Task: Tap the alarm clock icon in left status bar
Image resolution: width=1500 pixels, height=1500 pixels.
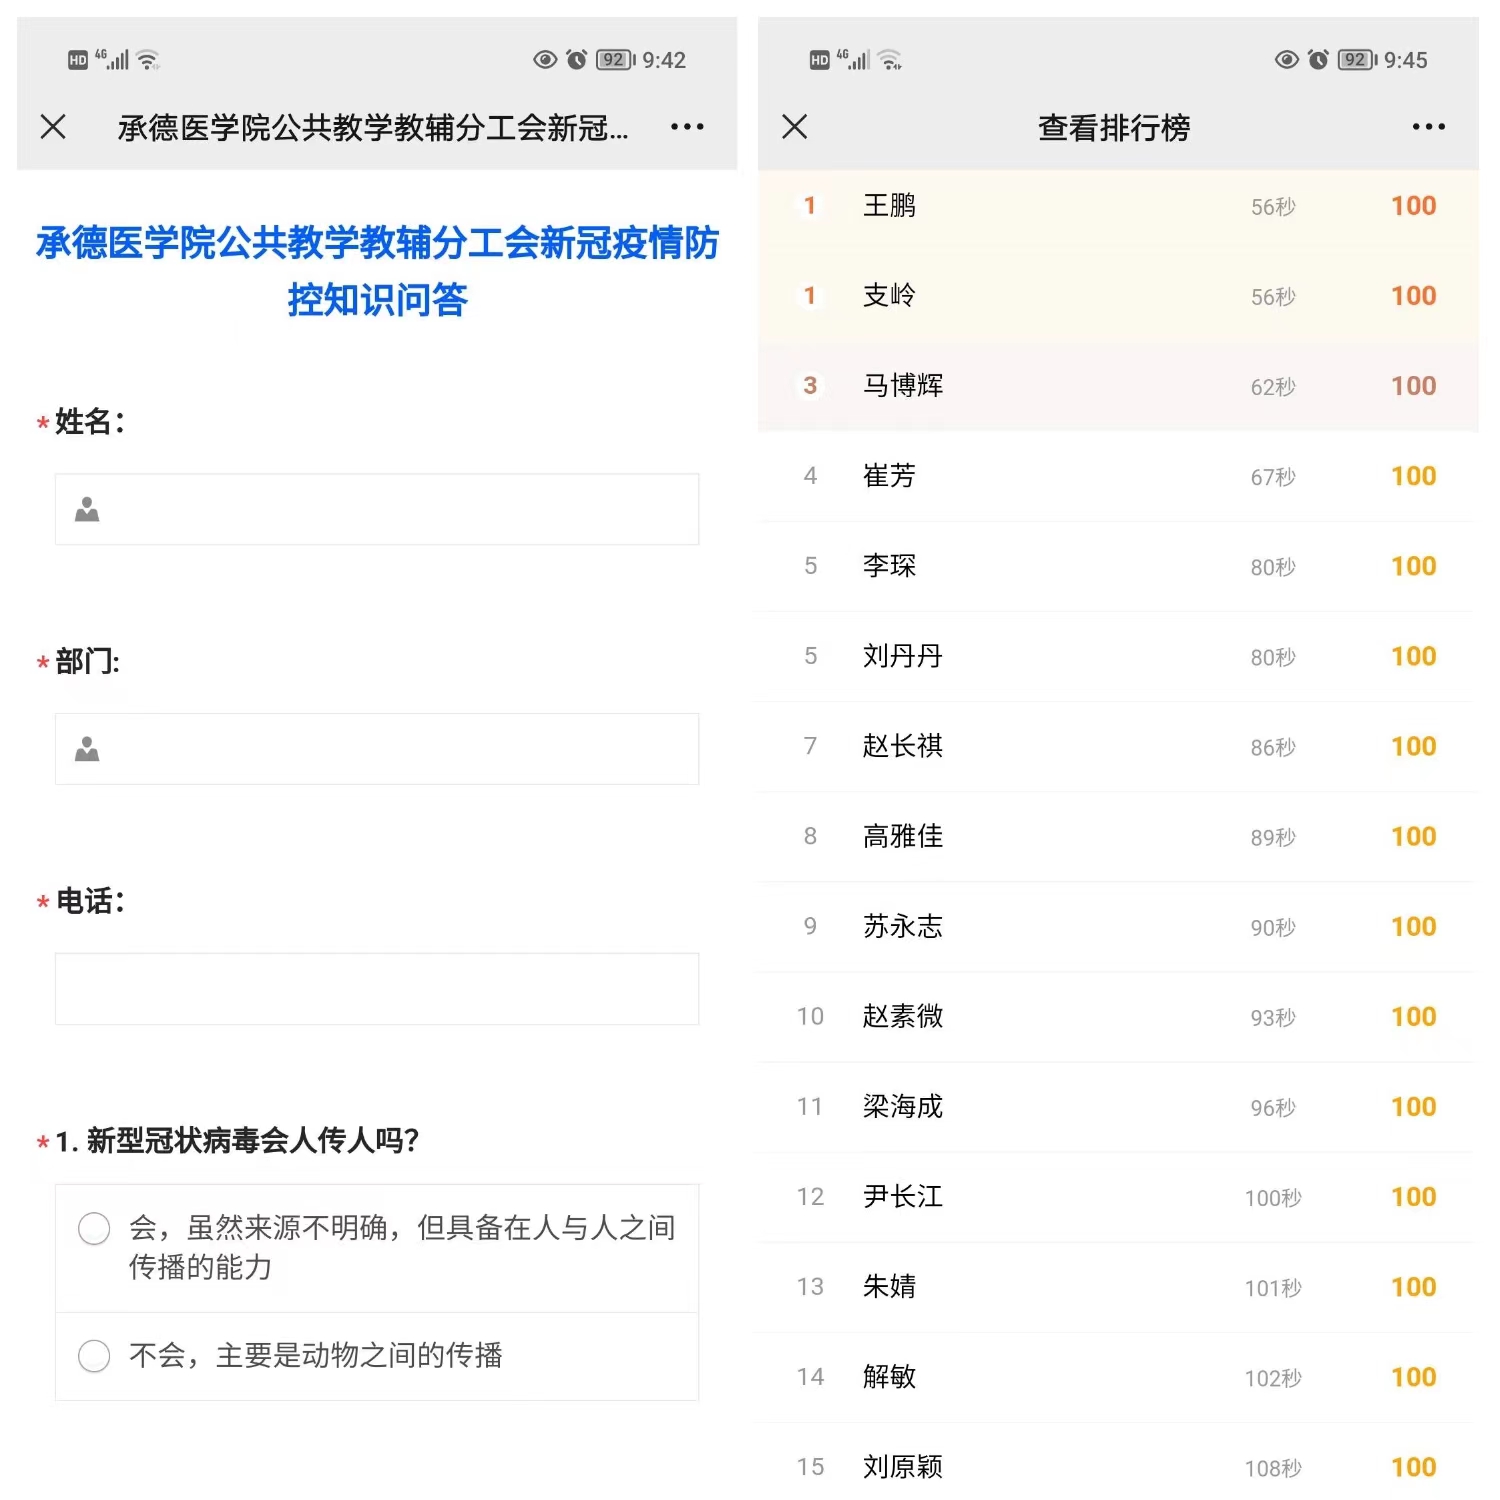Action: [x=577, y=60]
